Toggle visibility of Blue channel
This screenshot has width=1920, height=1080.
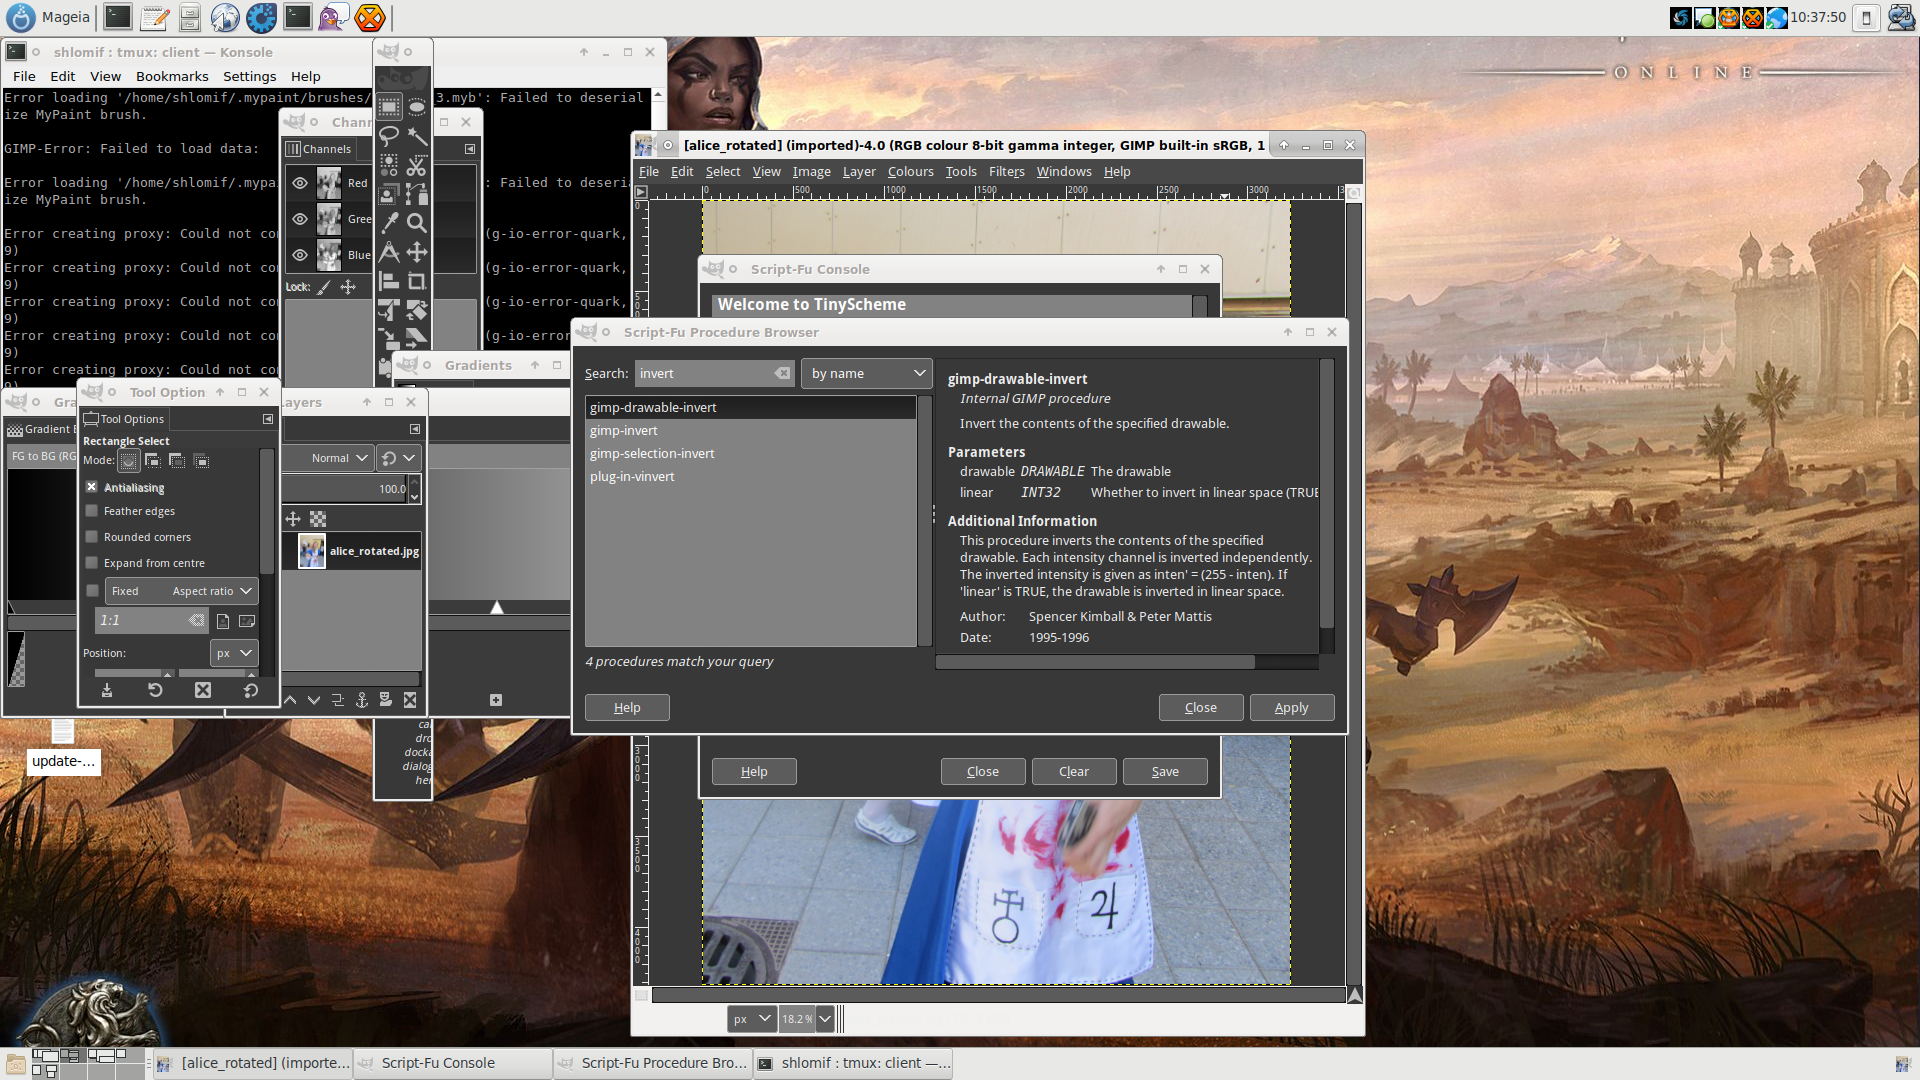[x=300, y=255]
